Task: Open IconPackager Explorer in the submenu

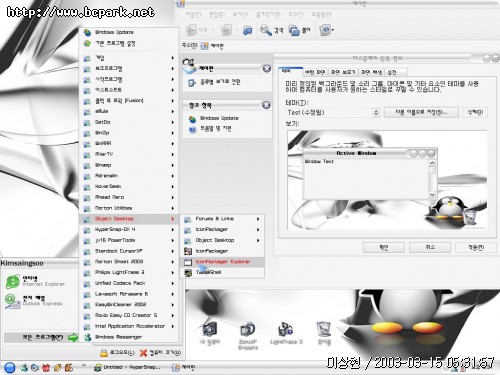Action: pos(222,262)
